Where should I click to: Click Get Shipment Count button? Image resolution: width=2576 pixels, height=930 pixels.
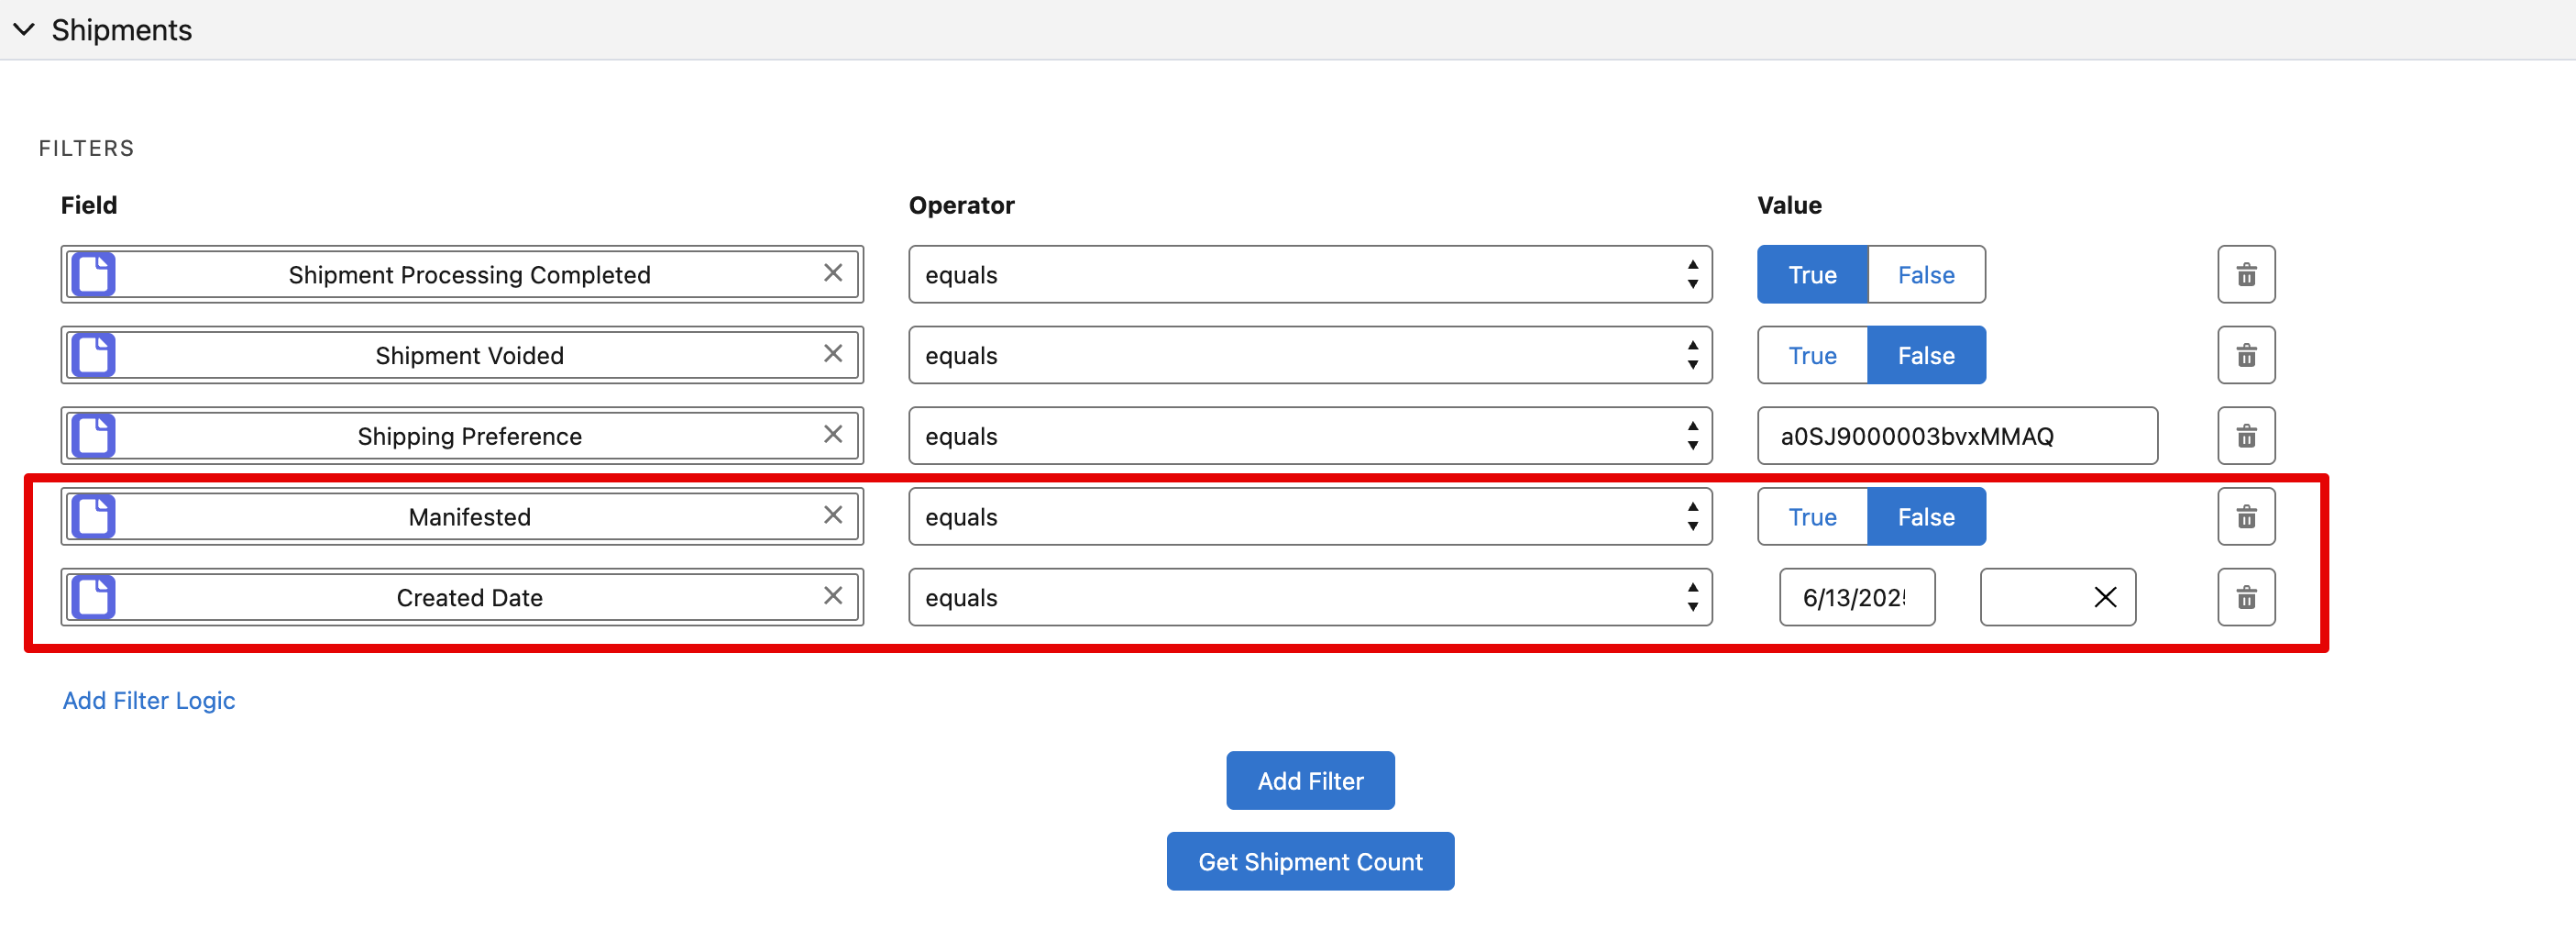tap(1309, 862)
